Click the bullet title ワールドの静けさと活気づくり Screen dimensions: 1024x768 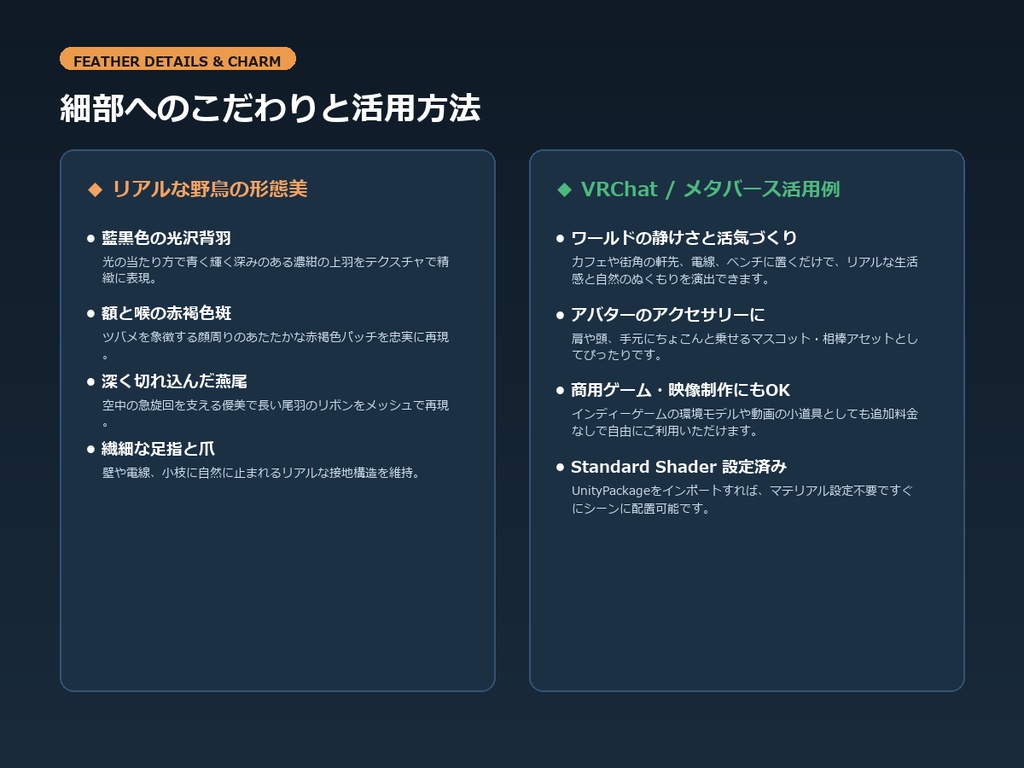click(684, 238)
